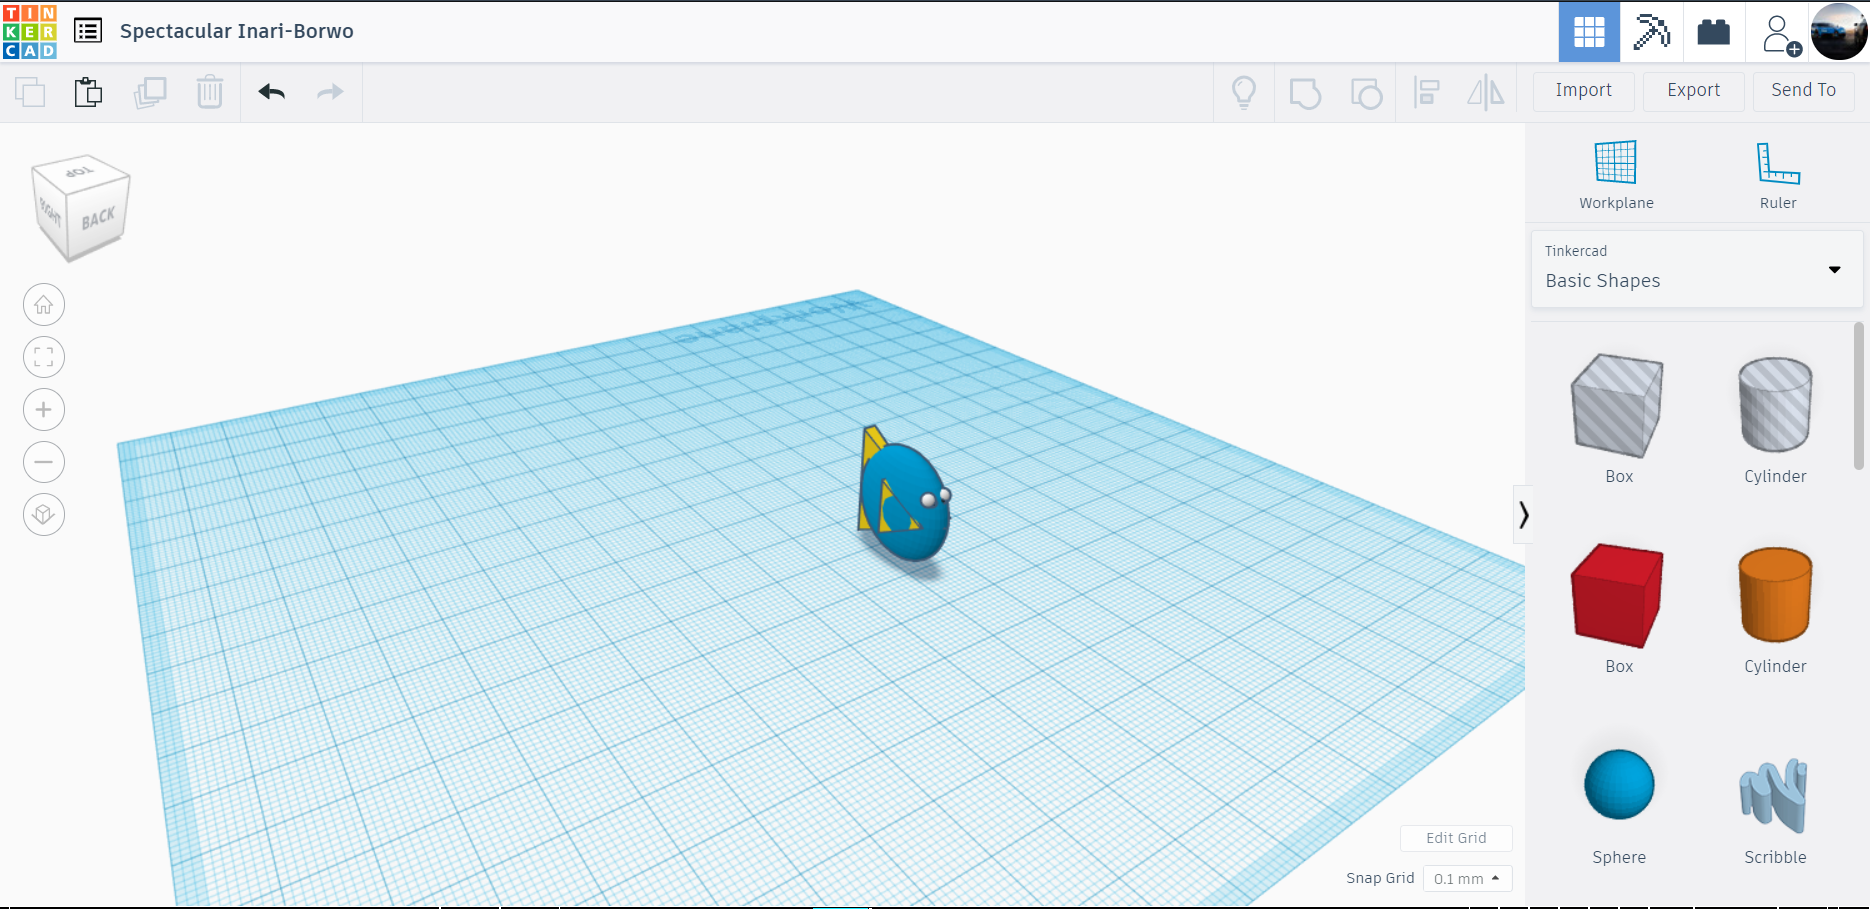
Task: Open the user profile avatar
Action: (1839, 32)
